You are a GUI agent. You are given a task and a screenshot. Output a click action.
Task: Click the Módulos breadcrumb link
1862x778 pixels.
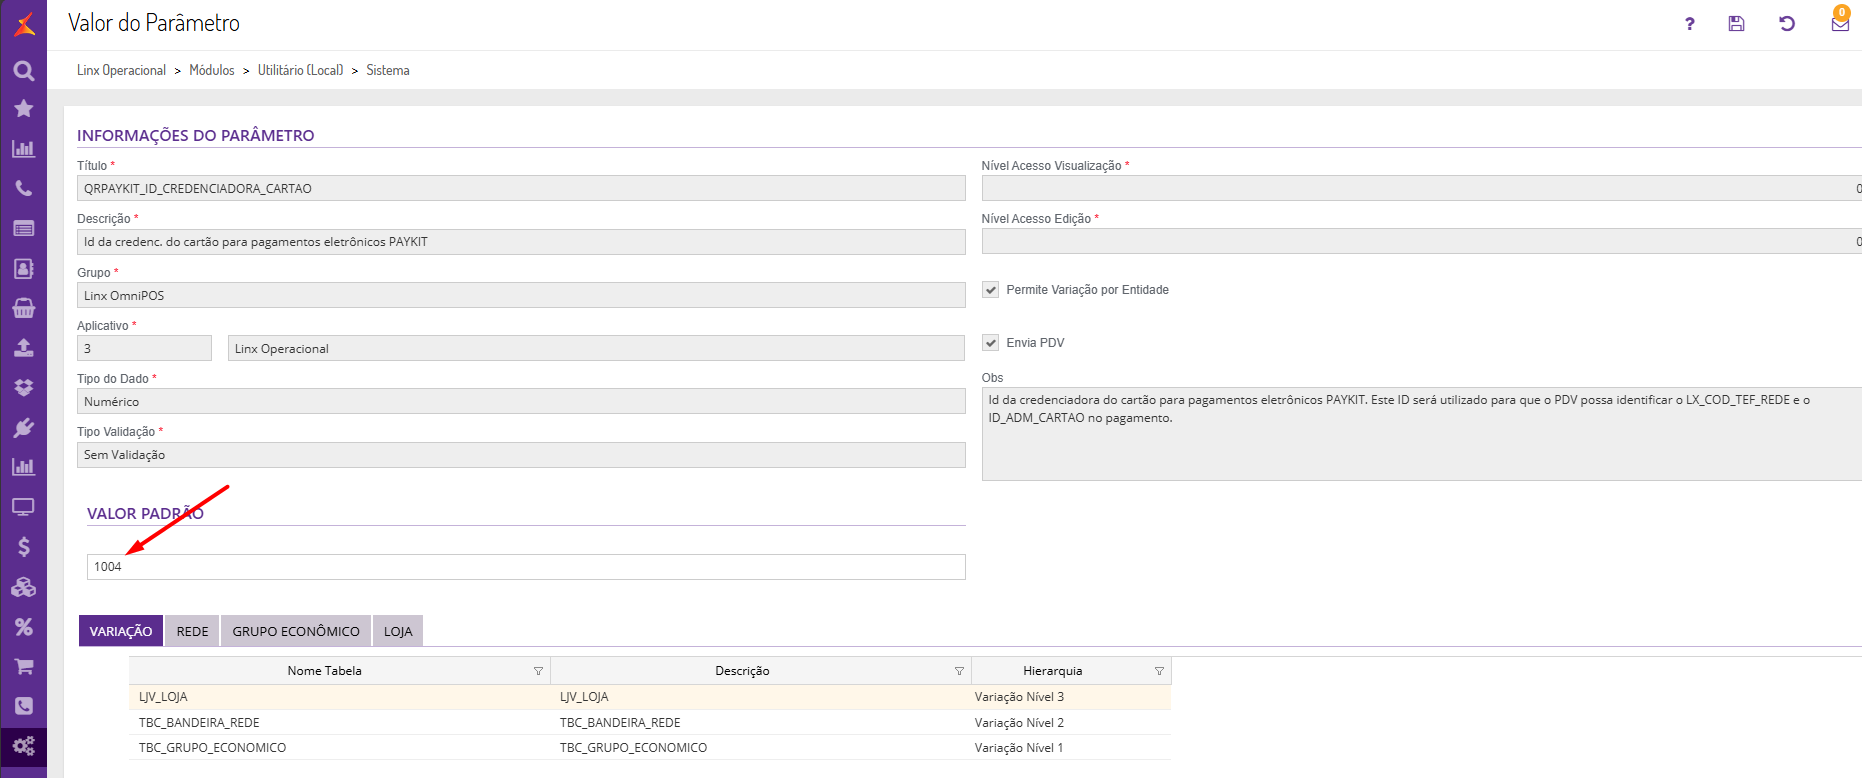point(212,70)
